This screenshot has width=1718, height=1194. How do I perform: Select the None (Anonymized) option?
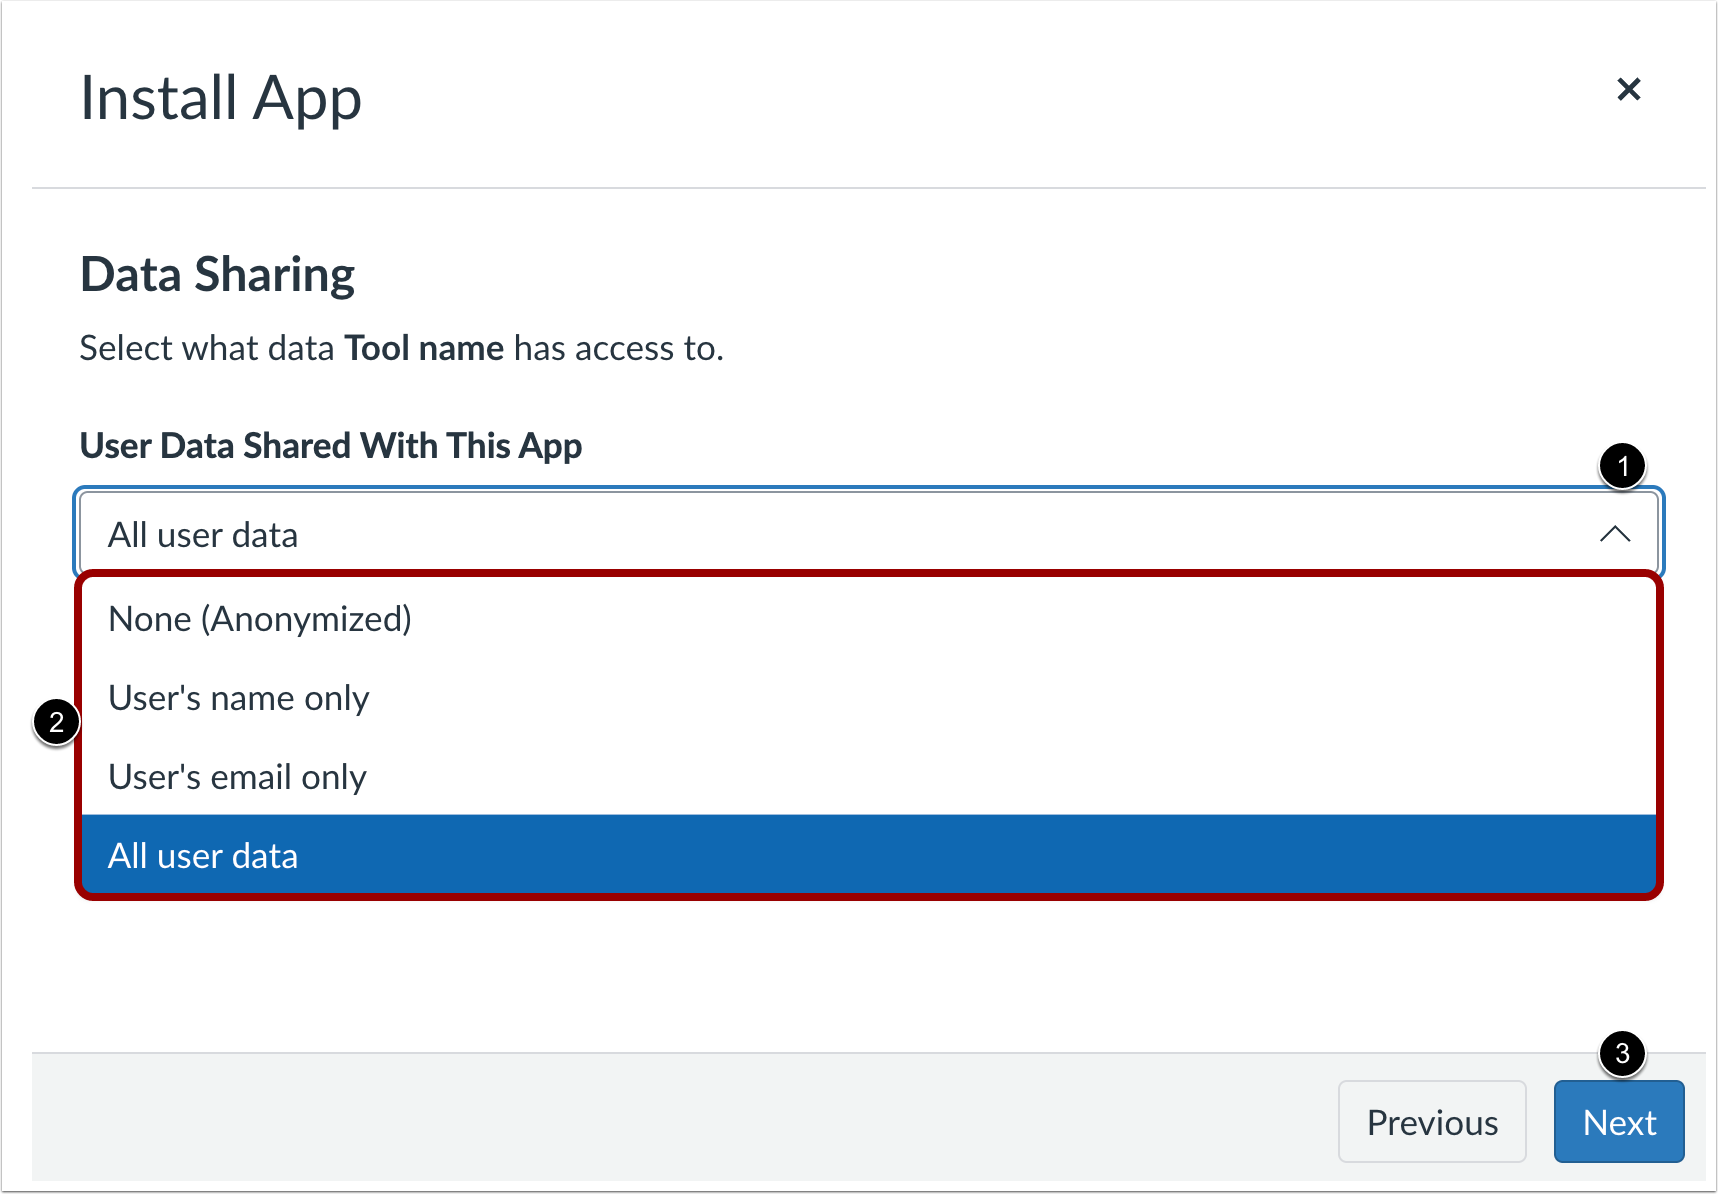click(x=260, y=618)
